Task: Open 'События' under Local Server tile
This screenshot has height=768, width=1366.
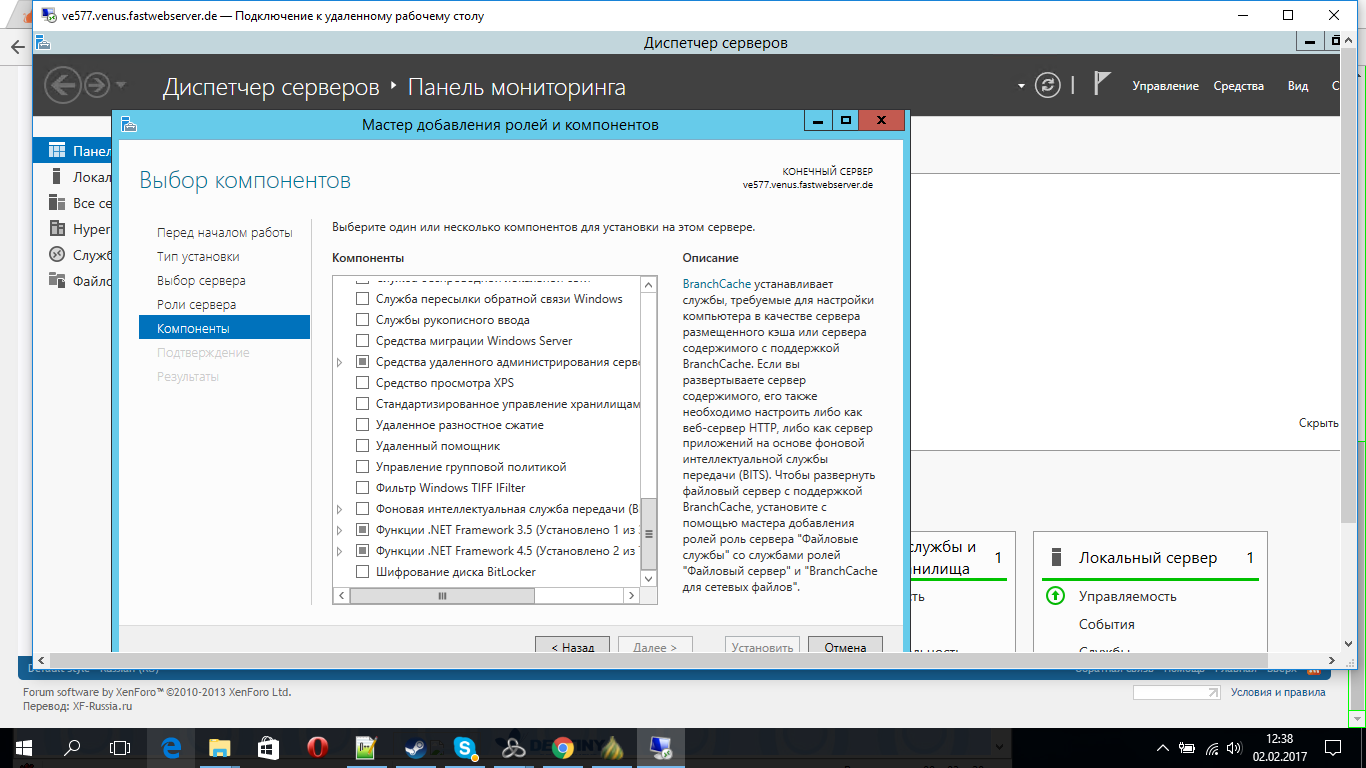Action: tap(1106, 625)
